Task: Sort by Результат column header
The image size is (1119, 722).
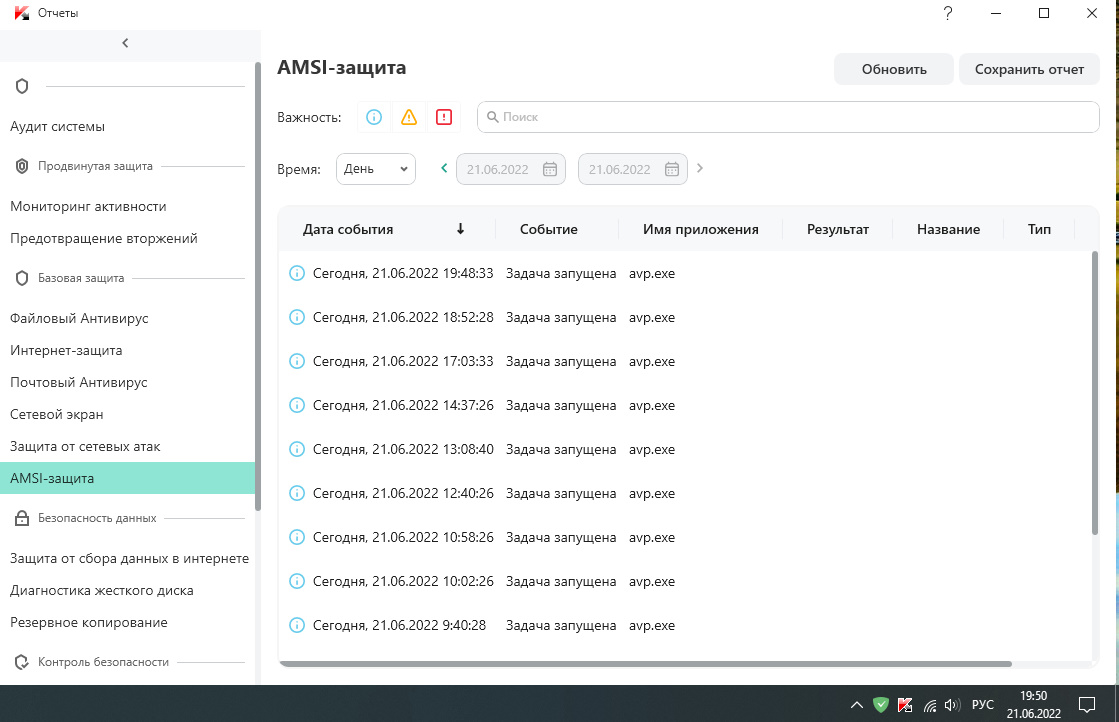Action: pyautogui.click(x=838, y=229)
